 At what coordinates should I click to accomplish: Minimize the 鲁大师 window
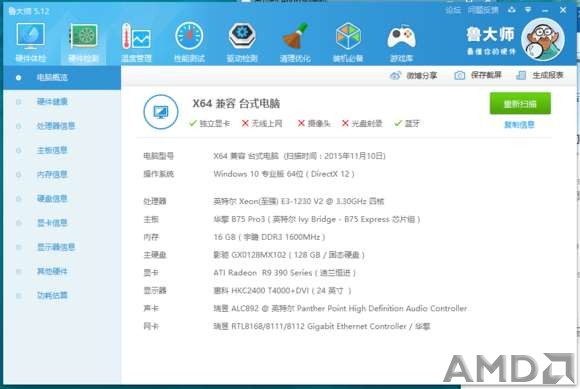click(x=545, y=10)
